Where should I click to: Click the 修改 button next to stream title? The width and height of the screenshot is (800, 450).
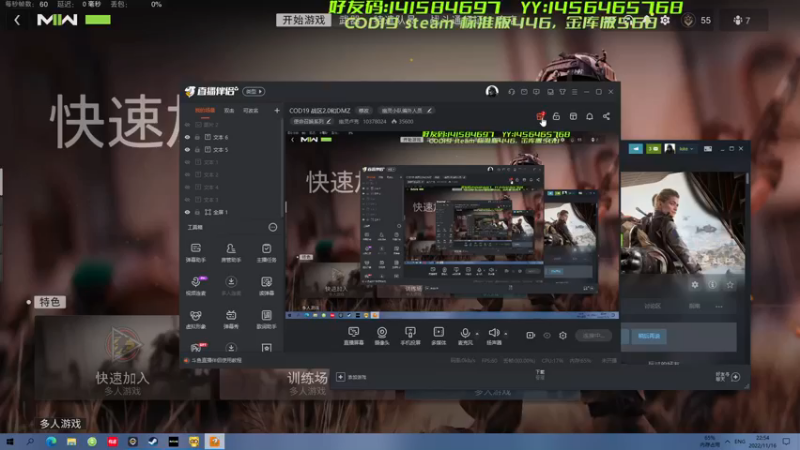(363, 111)
